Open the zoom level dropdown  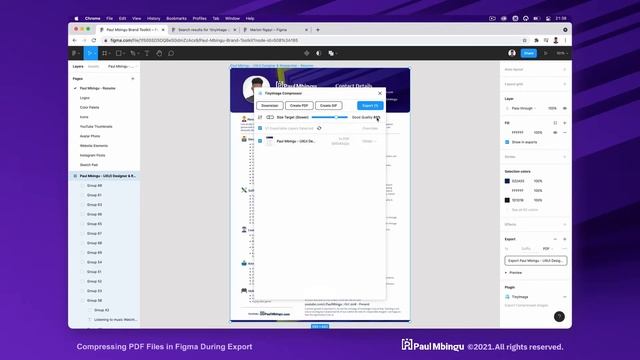pyautogui.click(x=562, y=53)
